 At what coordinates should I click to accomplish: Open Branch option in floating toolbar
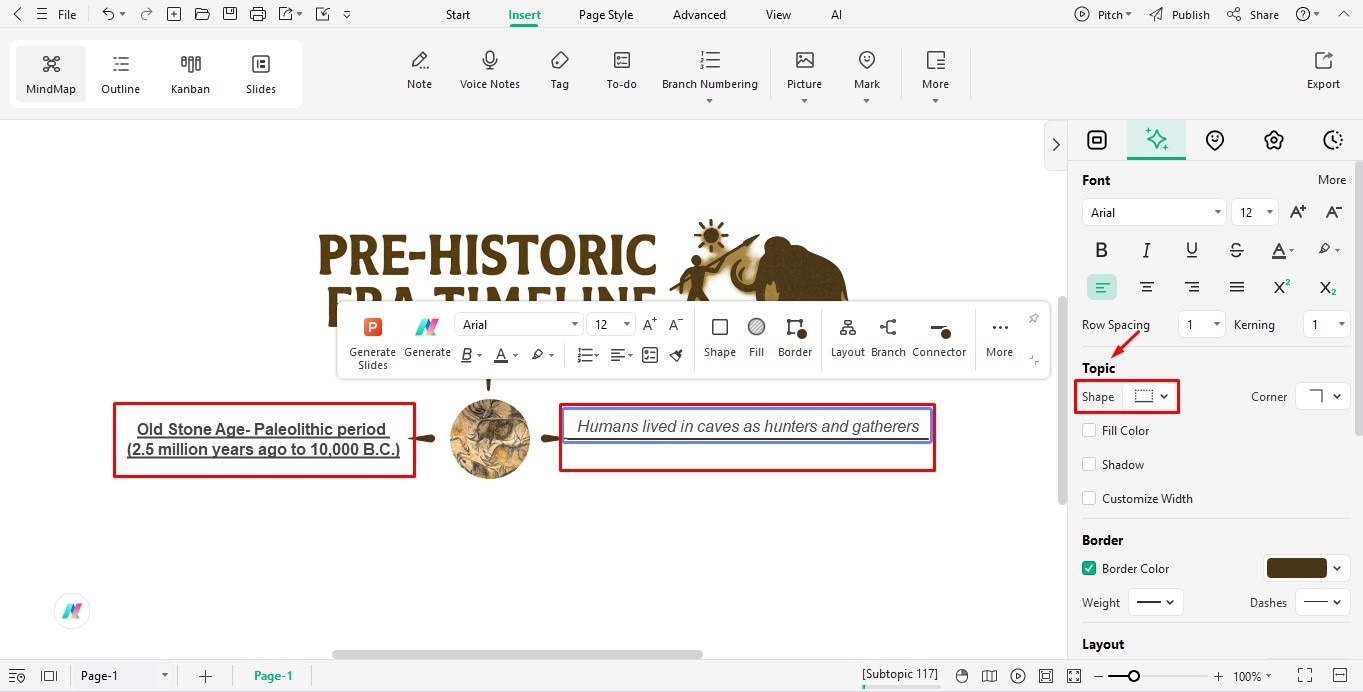(888, 337)
